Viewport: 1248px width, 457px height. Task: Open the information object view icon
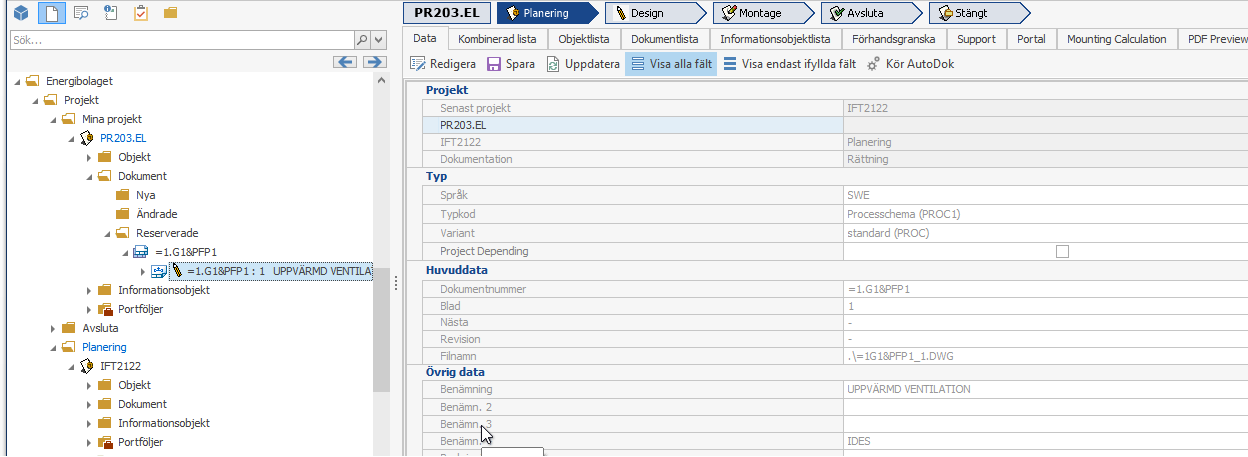111,13
